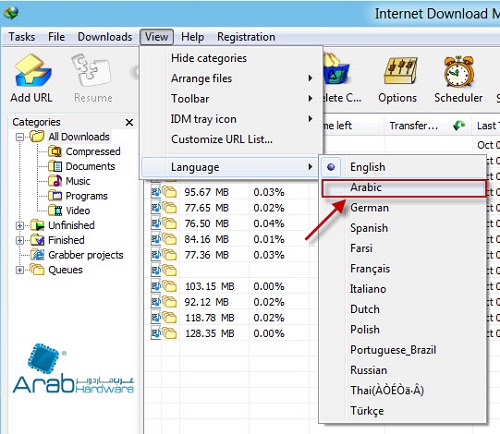The image size is (500, 434).
Task: Open the Downloads menu
Action: (x=105, y=37)
